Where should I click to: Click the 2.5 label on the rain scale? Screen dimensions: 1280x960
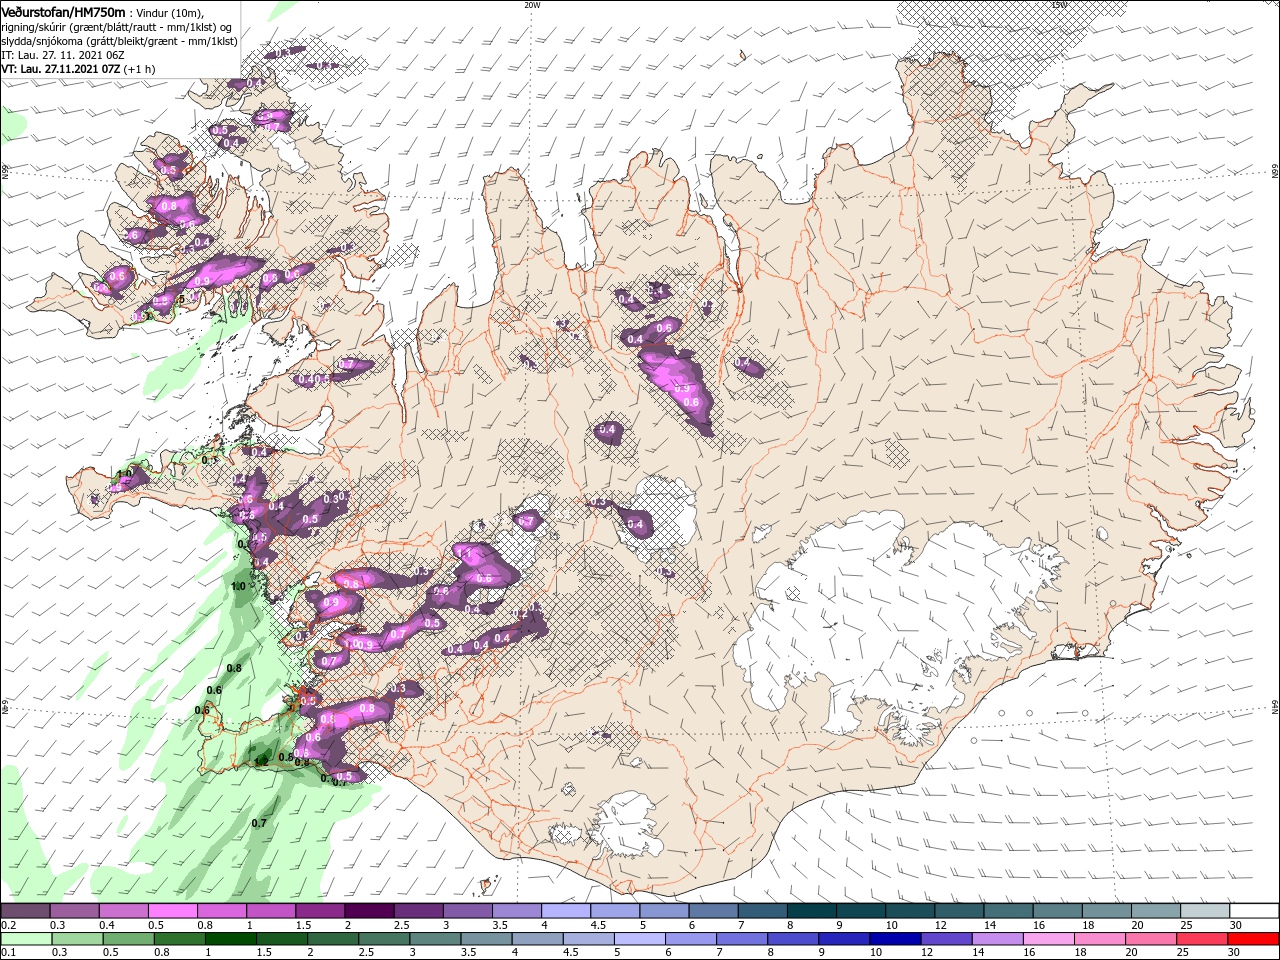(x=367, y=953)
